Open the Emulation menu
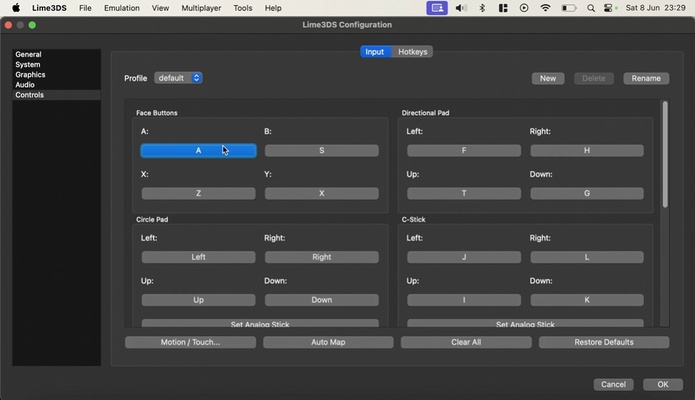 tap(121, 8)
